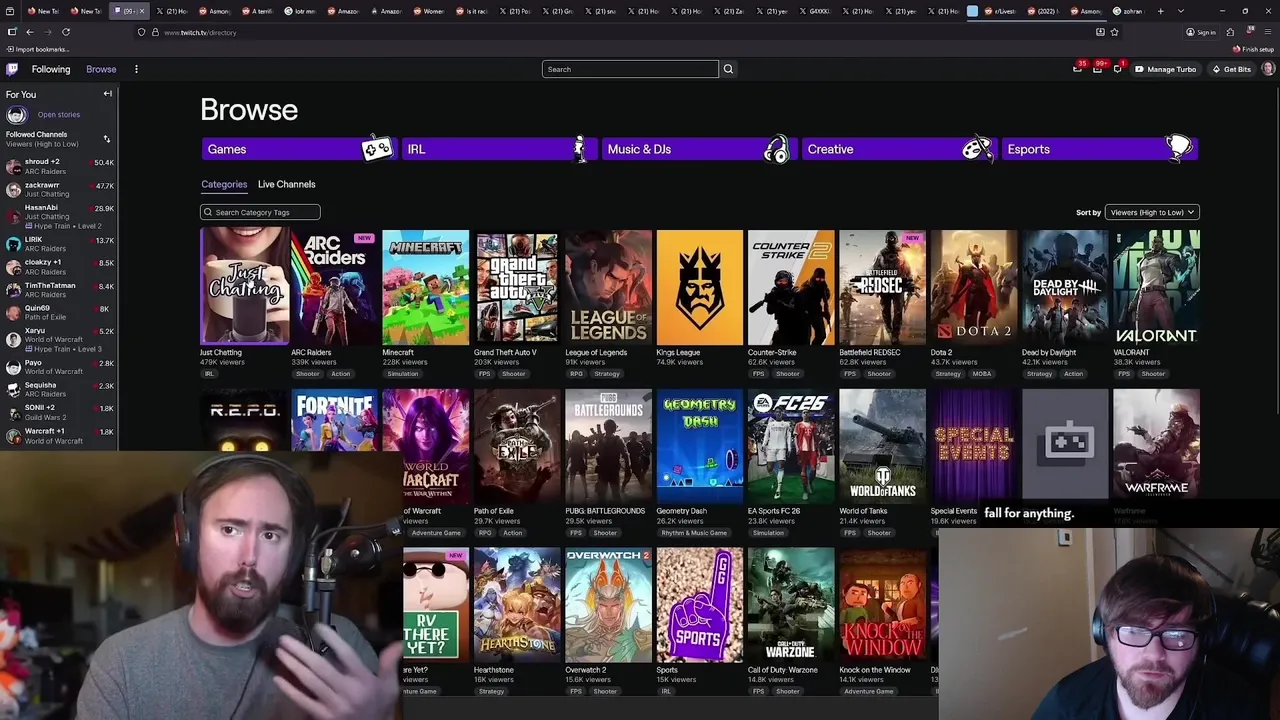This screenshot has width=1280, height=720.
Task: Click the address bar lock icon
Action: pyautogui.click(x=155, y=32)
